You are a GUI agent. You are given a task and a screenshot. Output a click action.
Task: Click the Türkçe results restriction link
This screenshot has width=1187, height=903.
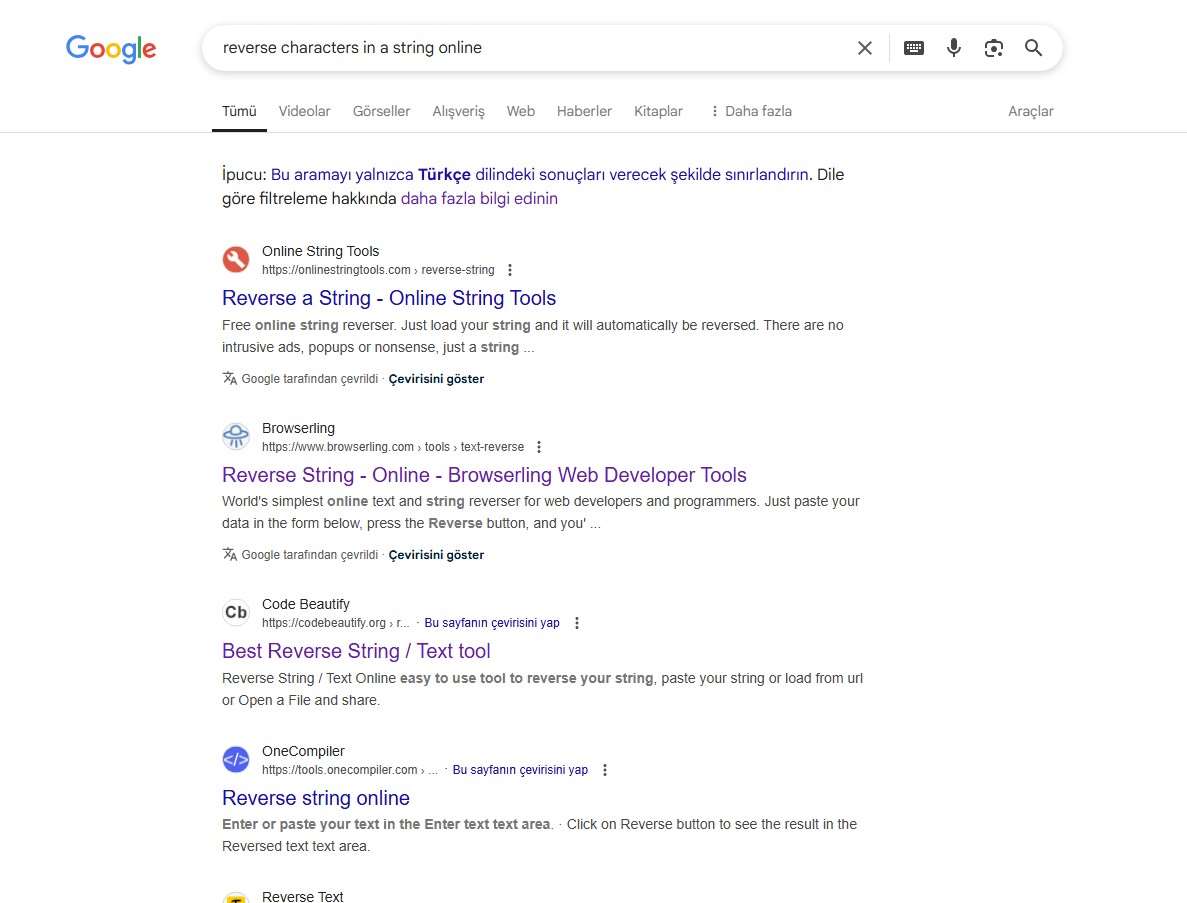point(540,175)
